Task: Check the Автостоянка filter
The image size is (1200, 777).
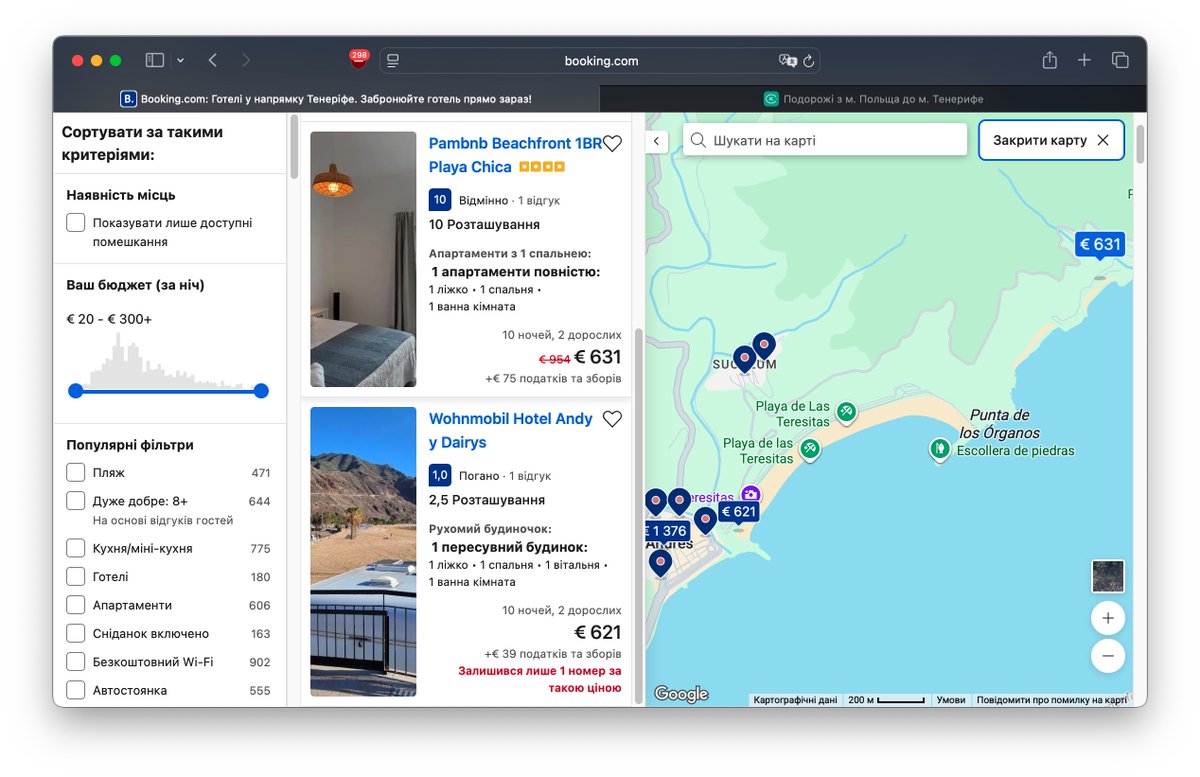Action: point(75,690)
